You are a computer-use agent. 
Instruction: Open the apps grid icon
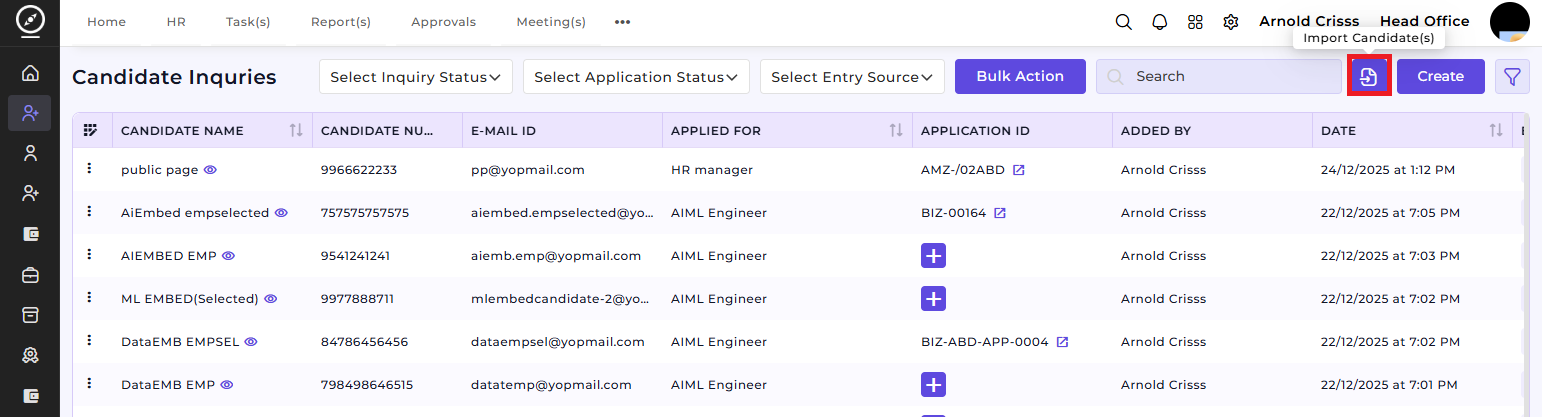pos(1195,22)
